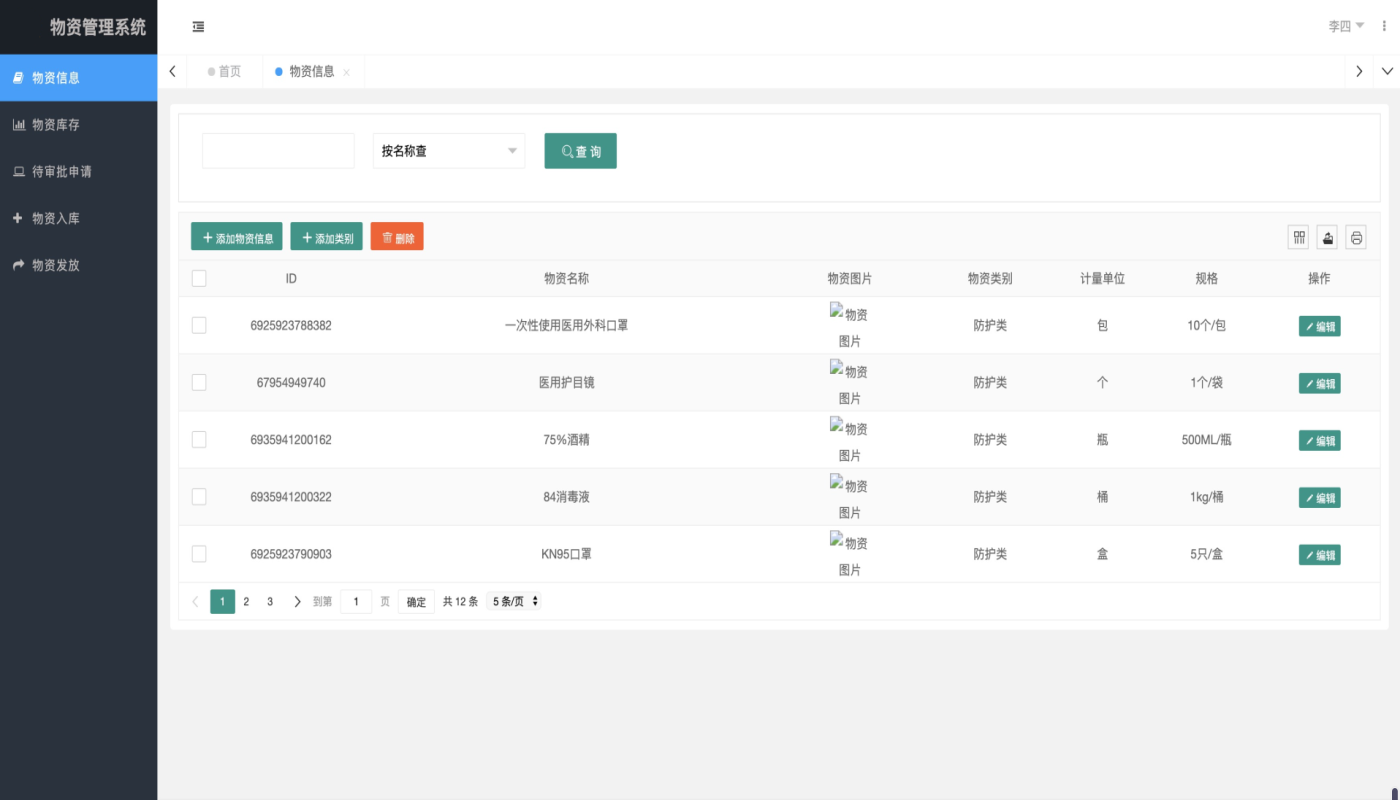Check the row for 医用护目镜
This screenshot has height=800, width=1400.
(199, 382)
